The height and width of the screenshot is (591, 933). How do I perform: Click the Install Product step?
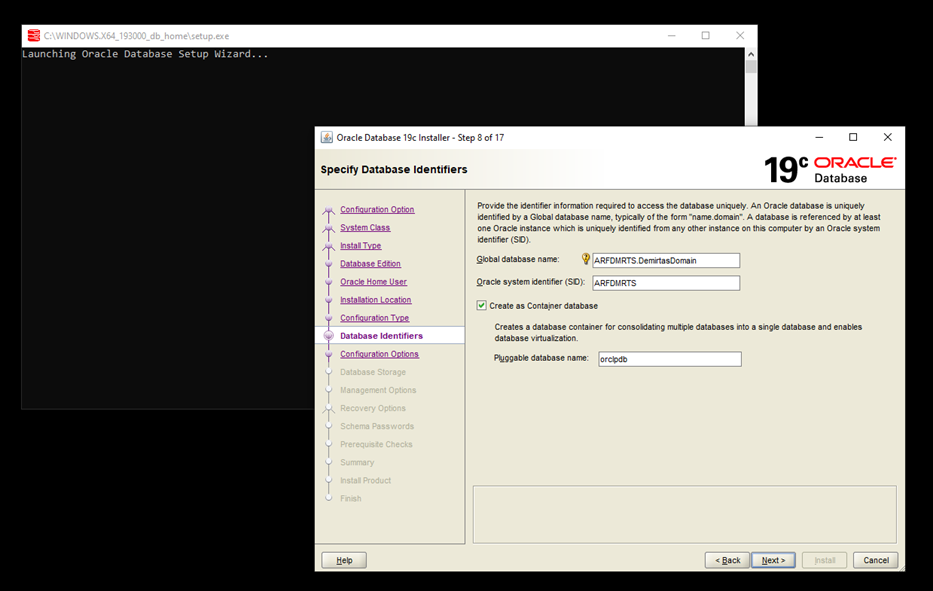tap(365, 480)
